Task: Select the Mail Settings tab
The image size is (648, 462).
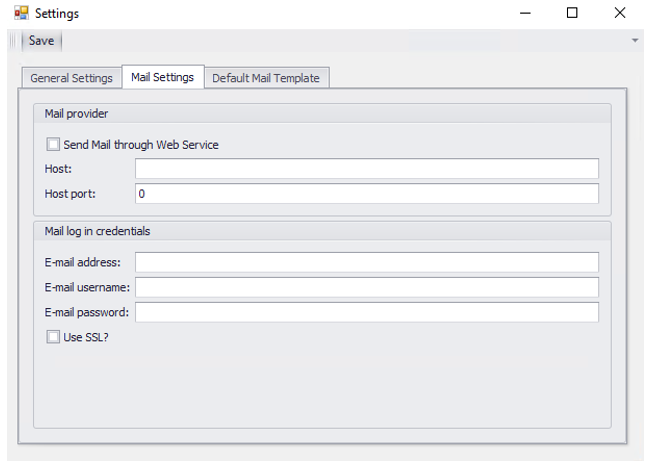Action: (162, 77)
